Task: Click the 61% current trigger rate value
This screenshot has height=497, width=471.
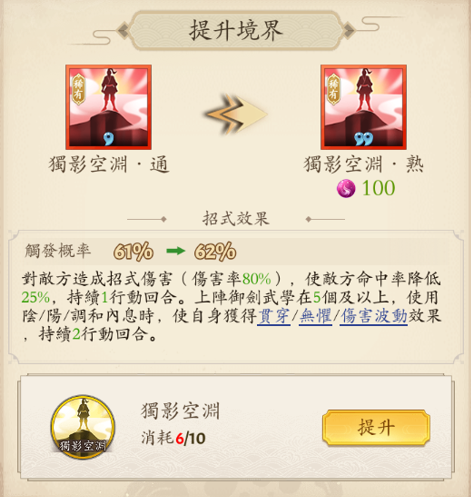Action: coord(133,251)
